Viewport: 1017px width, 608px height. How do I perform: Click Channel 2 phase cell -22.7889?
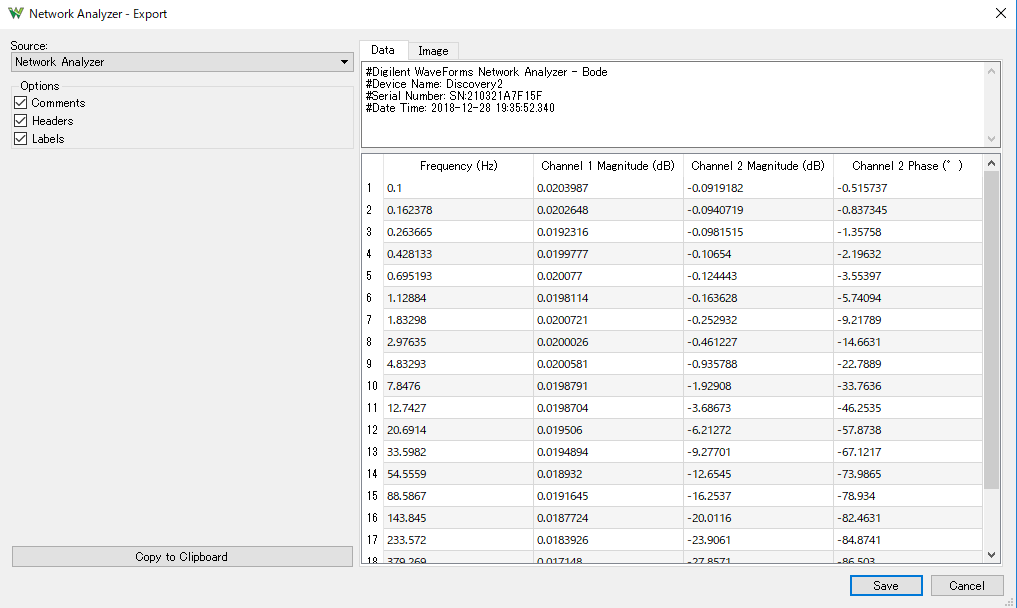pyautogui.click(x=908, y=364)
